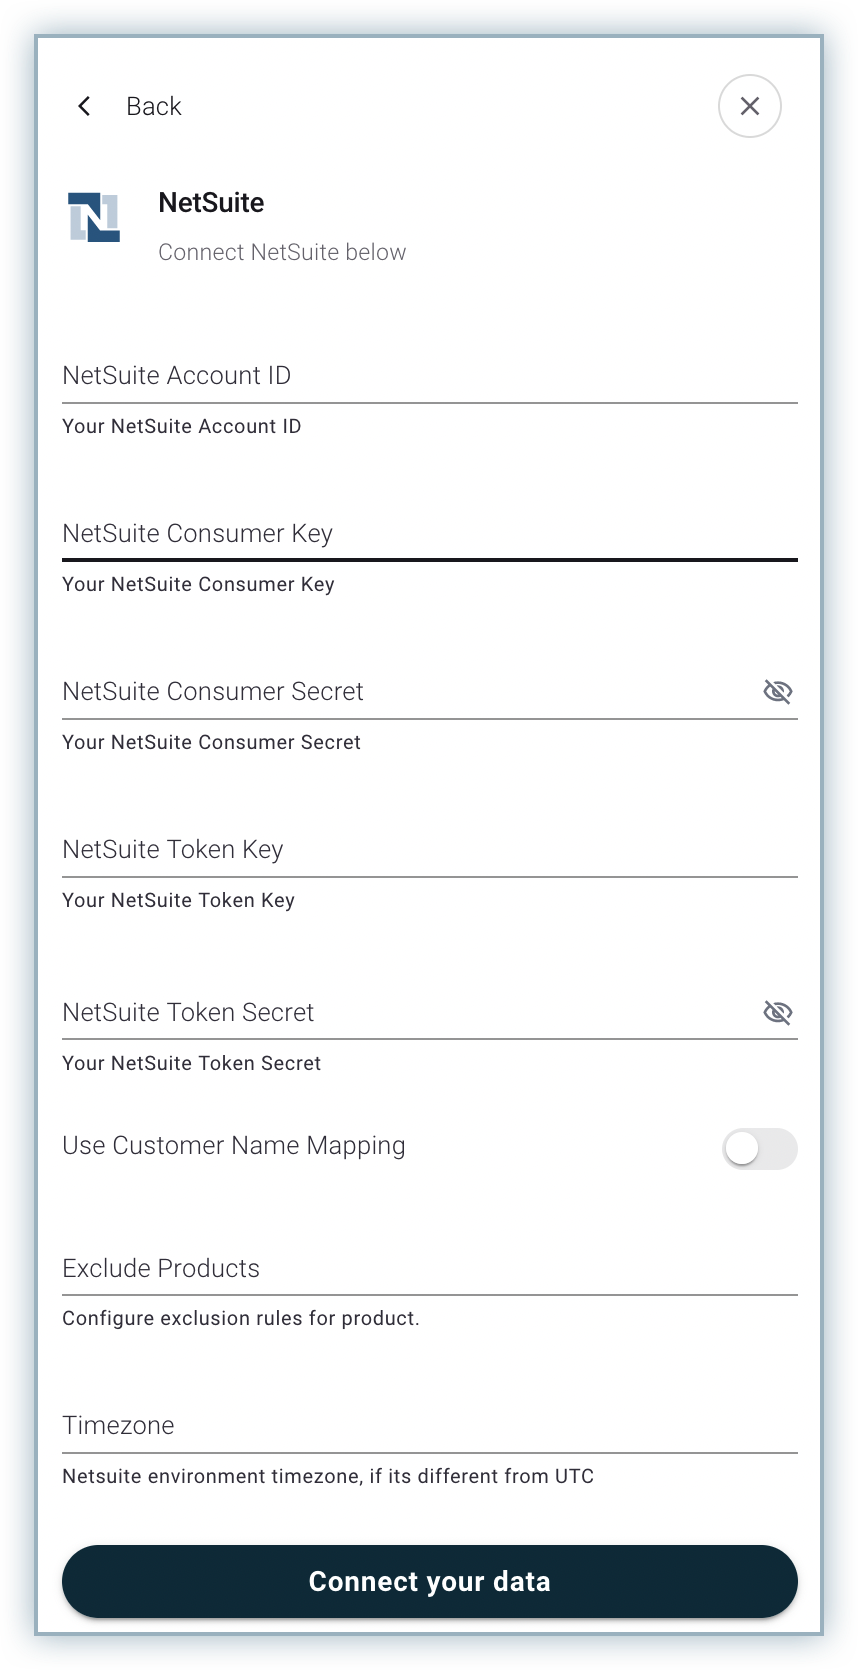Click the NetSuite heading title

pyautogui.click(x=211, y=203)
